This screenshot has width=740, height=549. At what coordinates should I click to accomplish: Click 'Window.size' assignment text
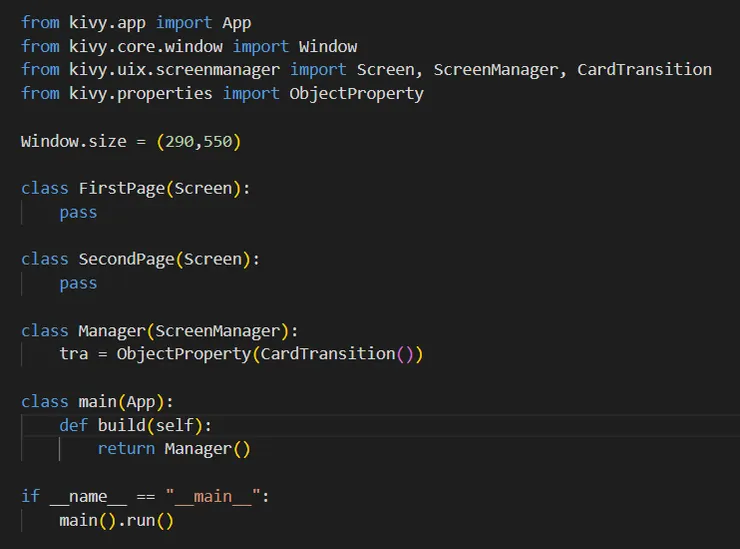point(74,141)
